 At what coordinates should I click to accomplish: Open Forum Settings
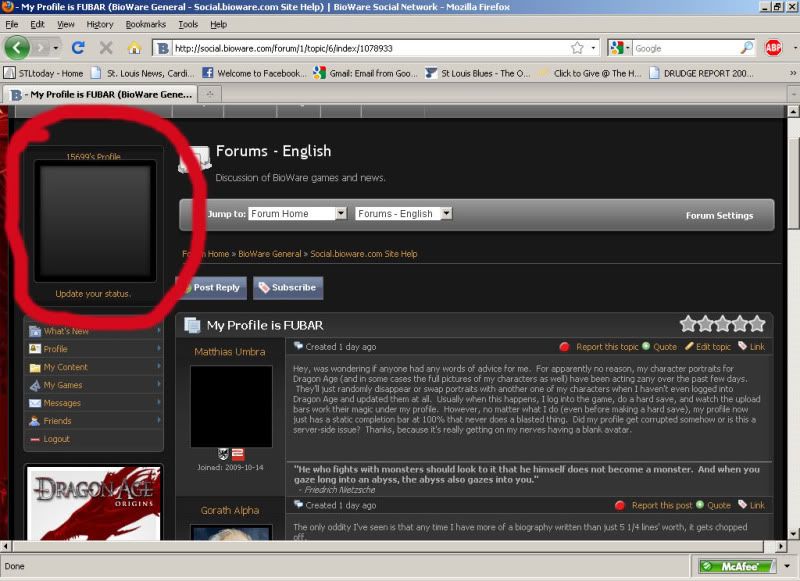coord(719,215)
